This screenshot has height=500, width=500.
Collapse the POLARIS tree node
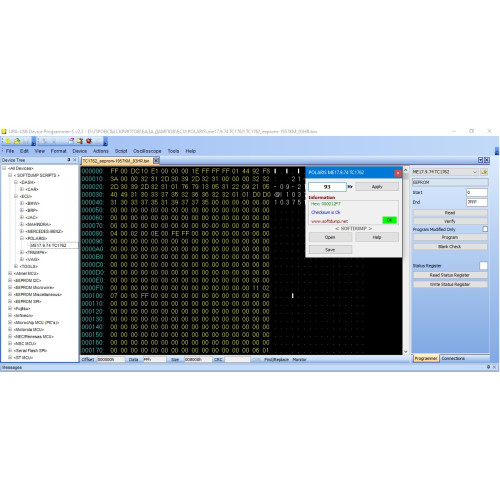tap(22, 238)
